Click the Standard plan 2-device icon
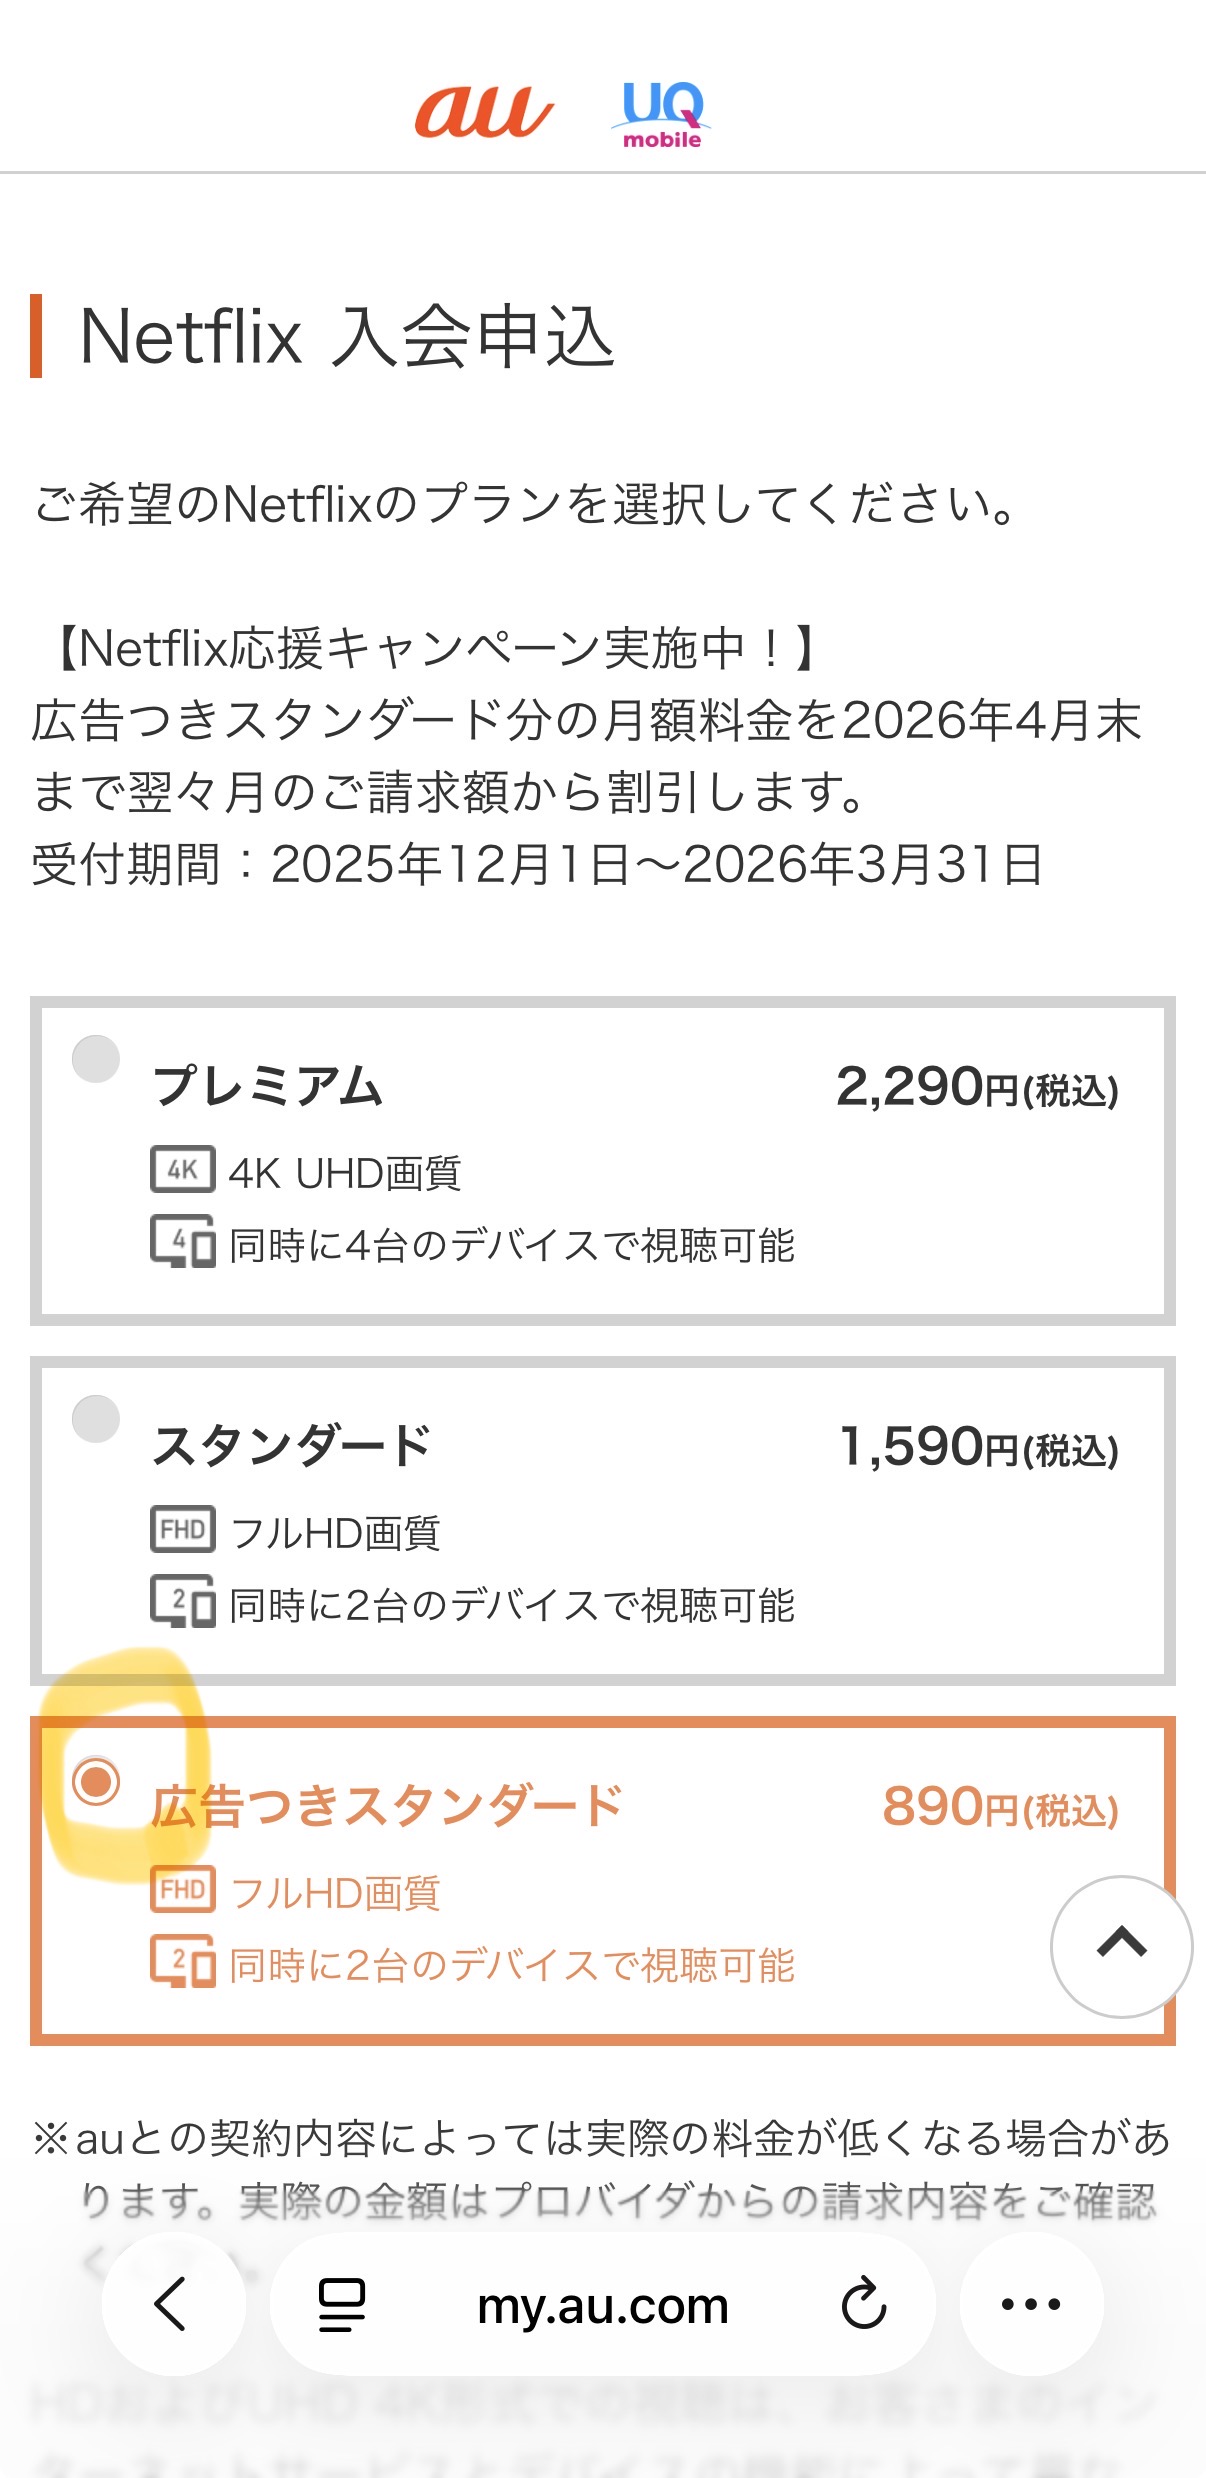This screenshot has width=1206, height=2478. (182, 1601)
